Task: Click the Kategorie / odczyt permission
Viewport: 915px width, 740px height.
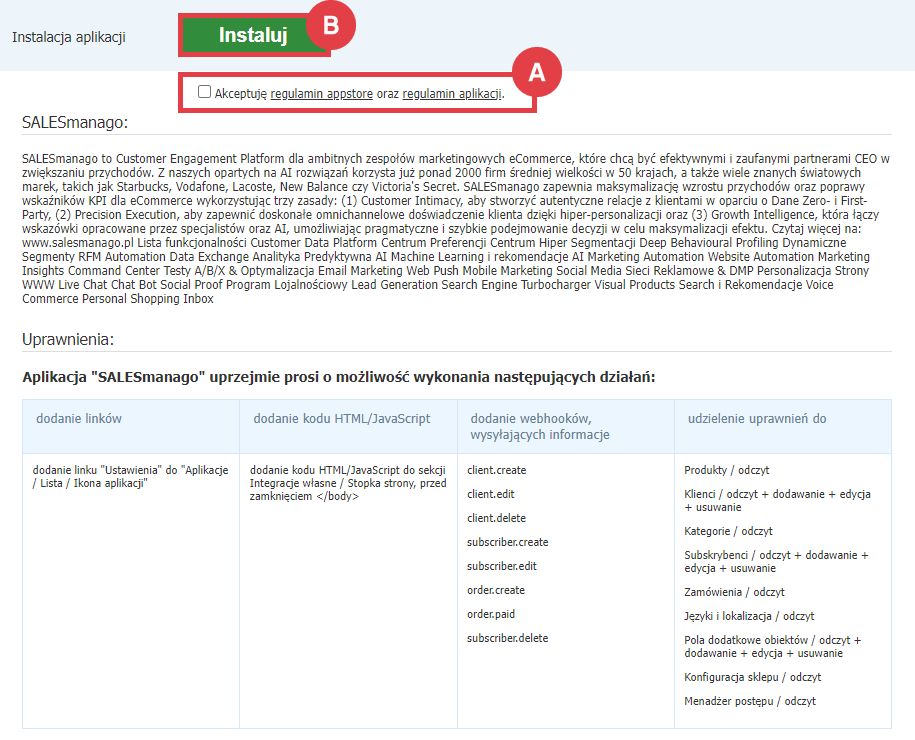Action: [x=728, y=531]
